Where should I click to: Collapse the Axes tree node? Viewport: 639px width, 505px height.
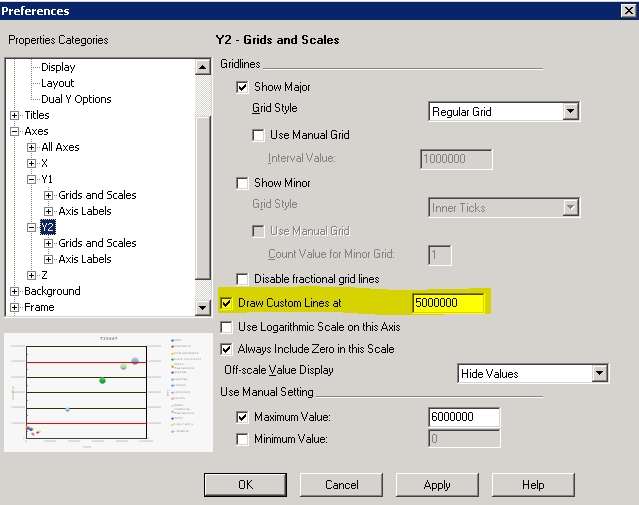[x=15, y=131]
